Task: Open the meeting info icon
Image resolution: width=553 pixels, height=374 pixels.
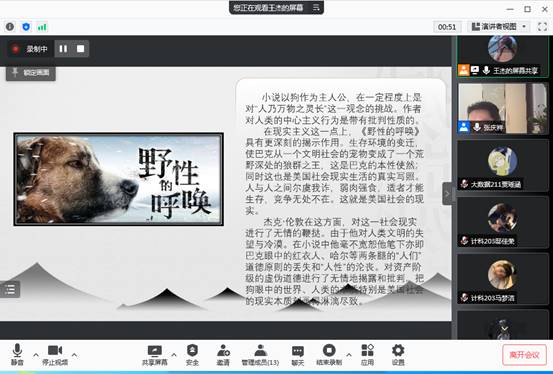Action: coord(10,27)
